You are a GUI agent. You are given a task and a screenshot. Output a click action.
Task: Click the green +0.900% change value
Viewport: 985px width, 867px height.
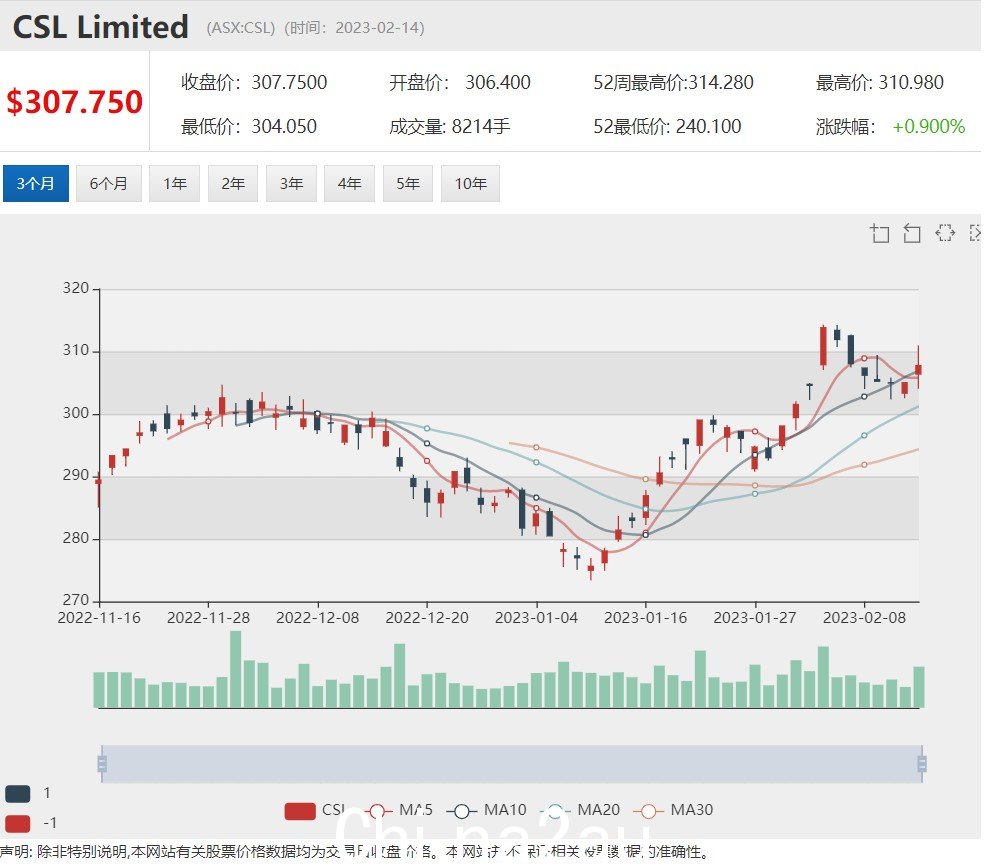pyautogui.click(x=928, y=127)
